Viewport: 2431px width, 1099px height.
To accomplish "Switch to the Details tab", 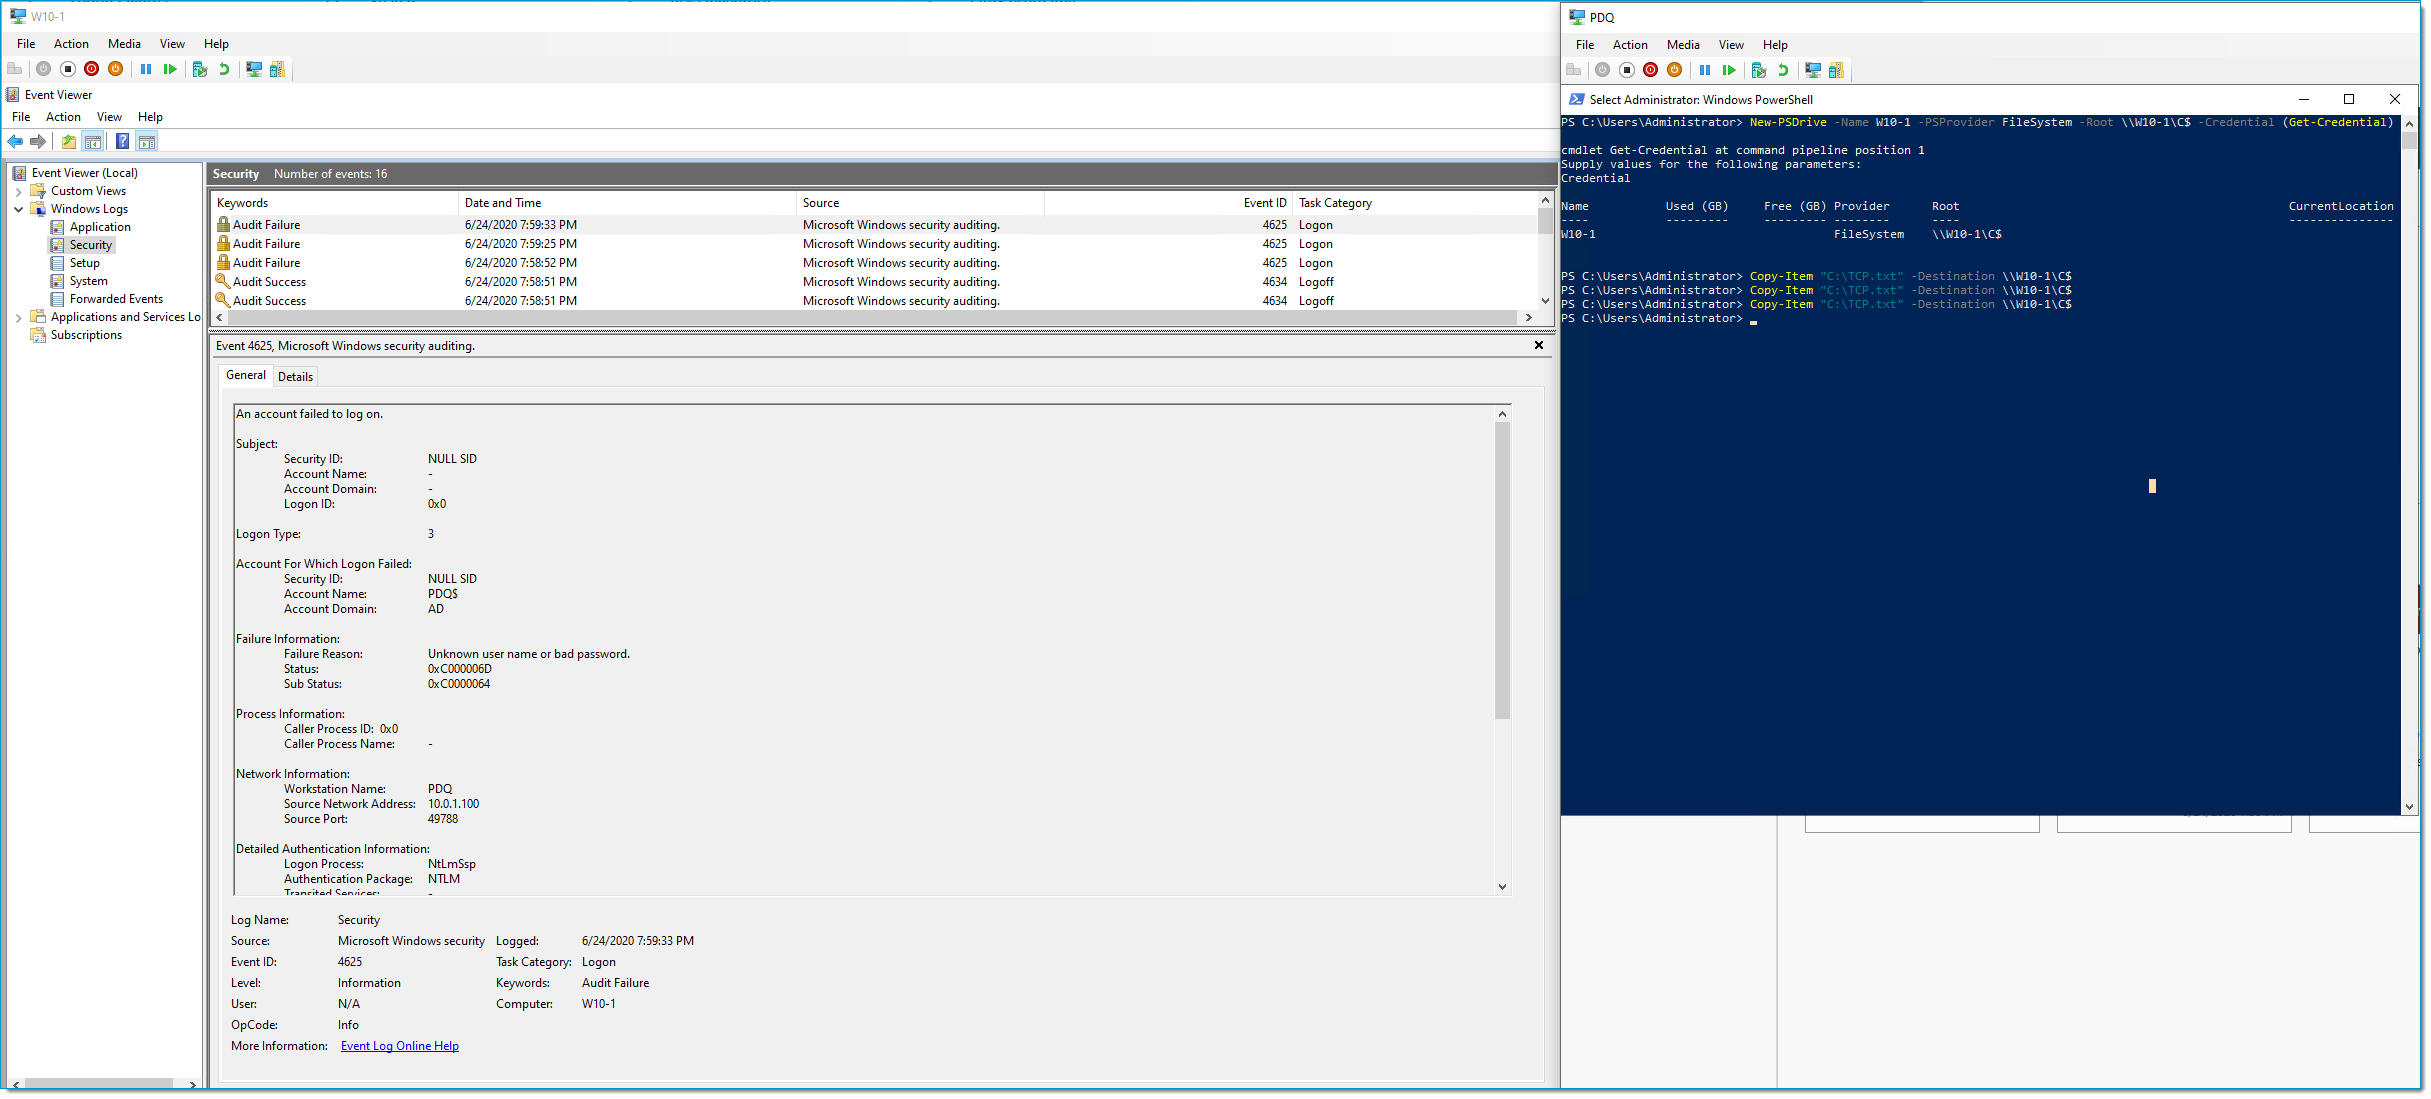I will pos(295,377).
